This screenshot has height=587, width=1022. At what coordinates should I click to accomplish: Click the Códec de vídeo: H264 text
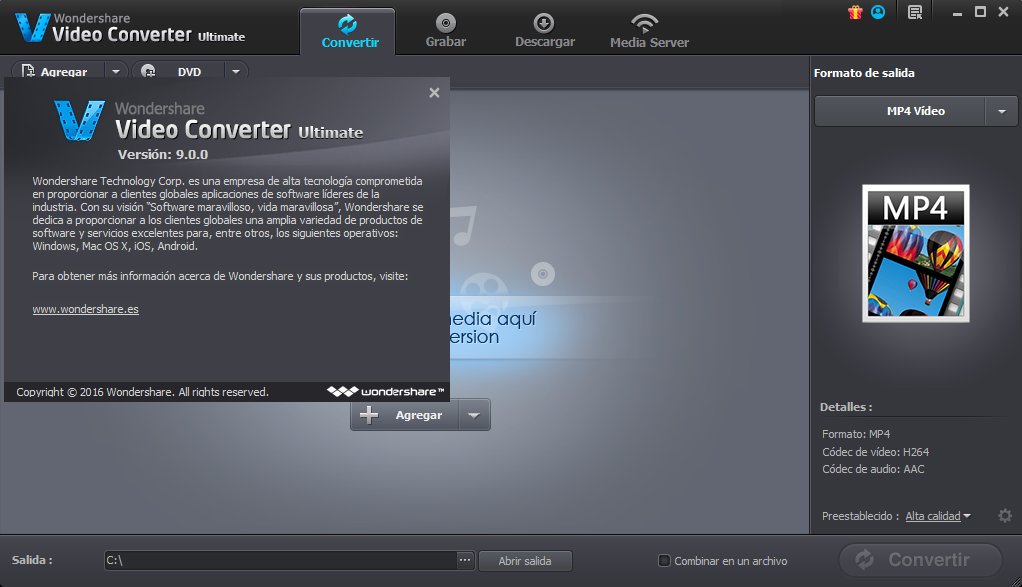point(875,452)
